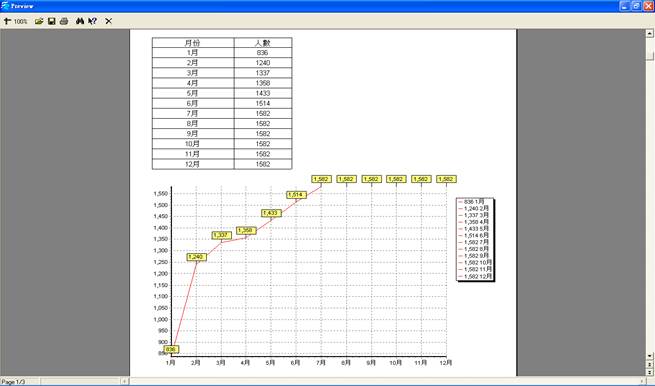
Task: Click the 1,582 12月 legend entry
Action: [475, 276]
